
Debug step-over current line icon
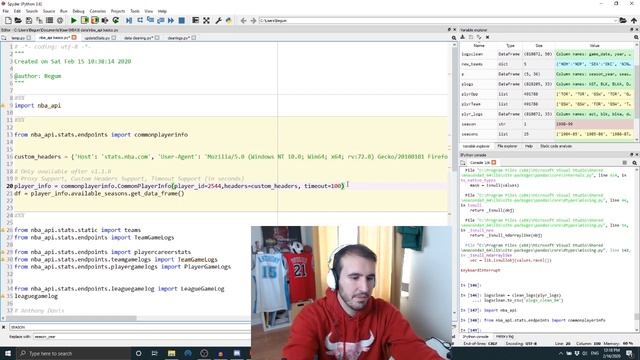point(140,20)
